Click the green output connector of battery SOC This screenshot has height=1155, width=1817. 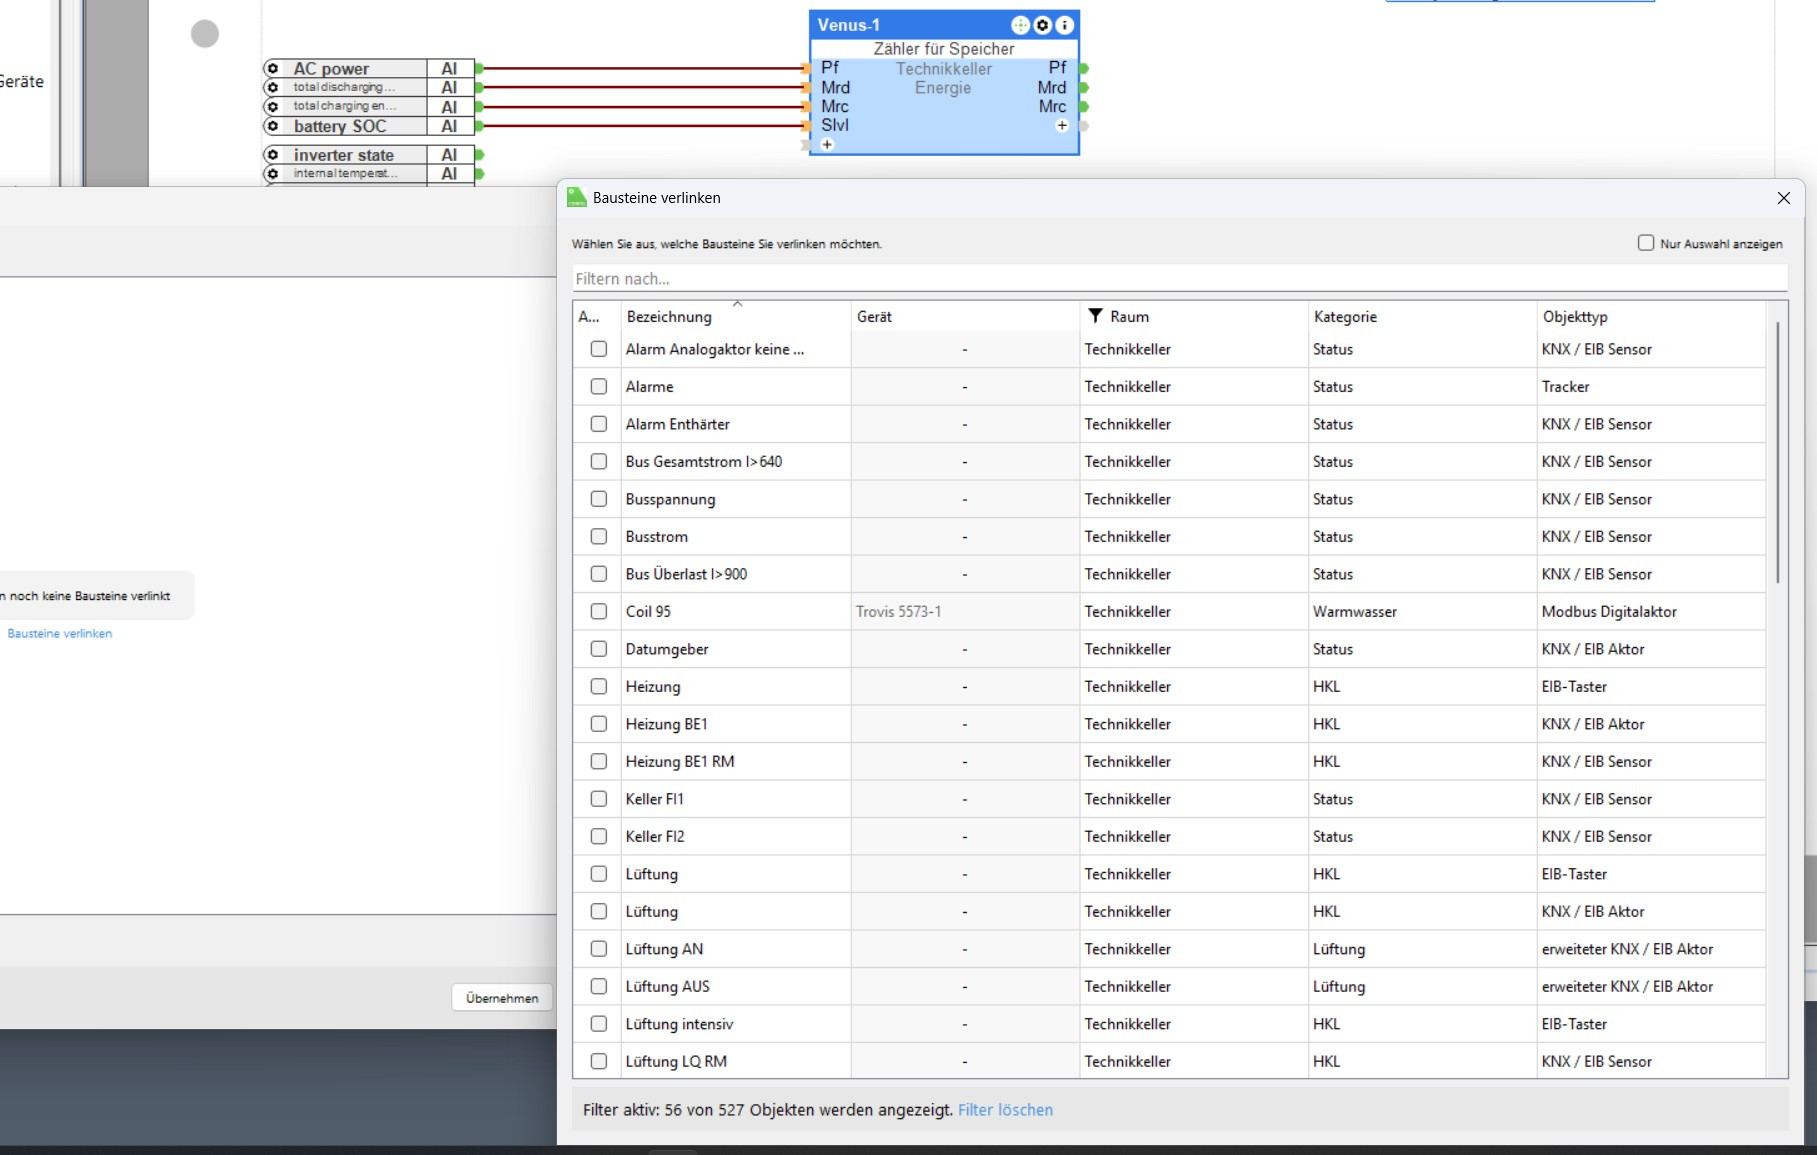point(479,126)
